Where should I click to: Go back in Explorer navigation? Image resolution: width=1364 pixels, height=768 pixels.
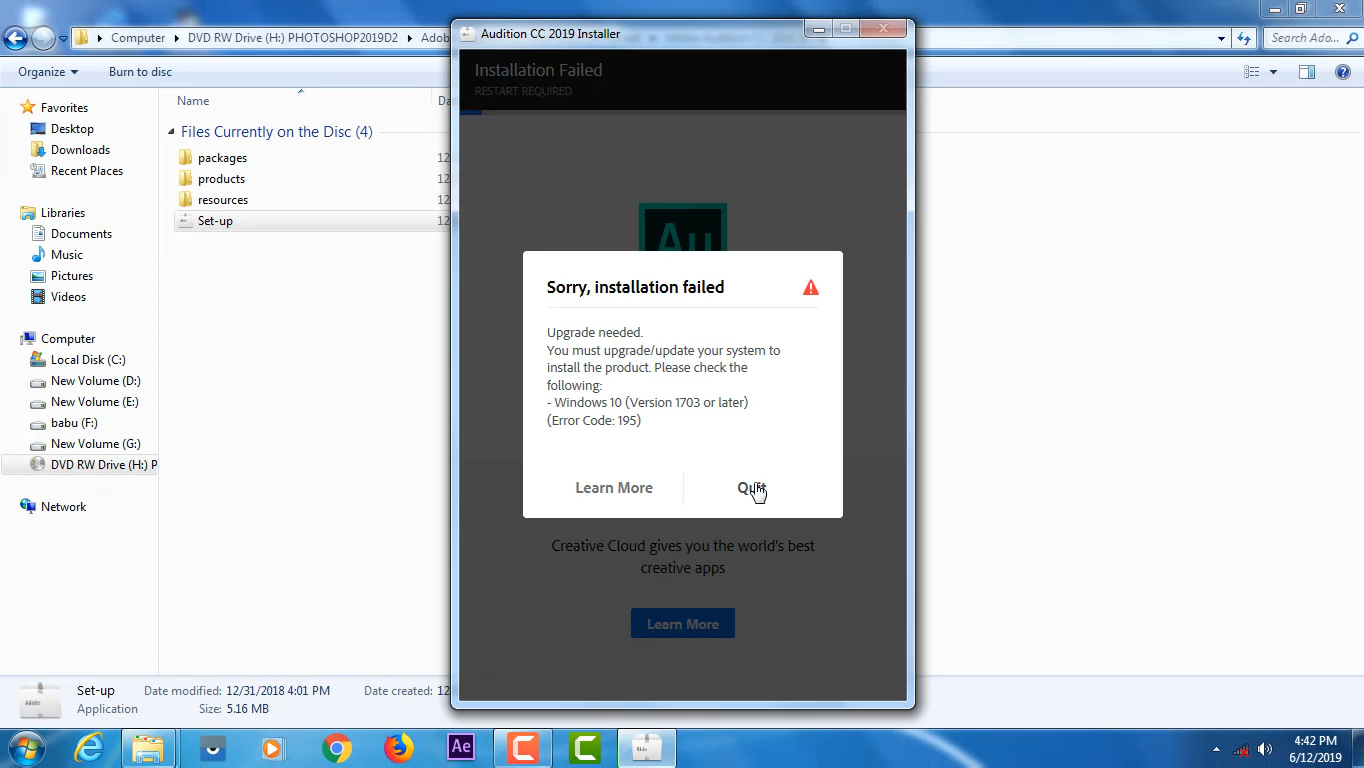pyautogui.click(x=15, y=38)
